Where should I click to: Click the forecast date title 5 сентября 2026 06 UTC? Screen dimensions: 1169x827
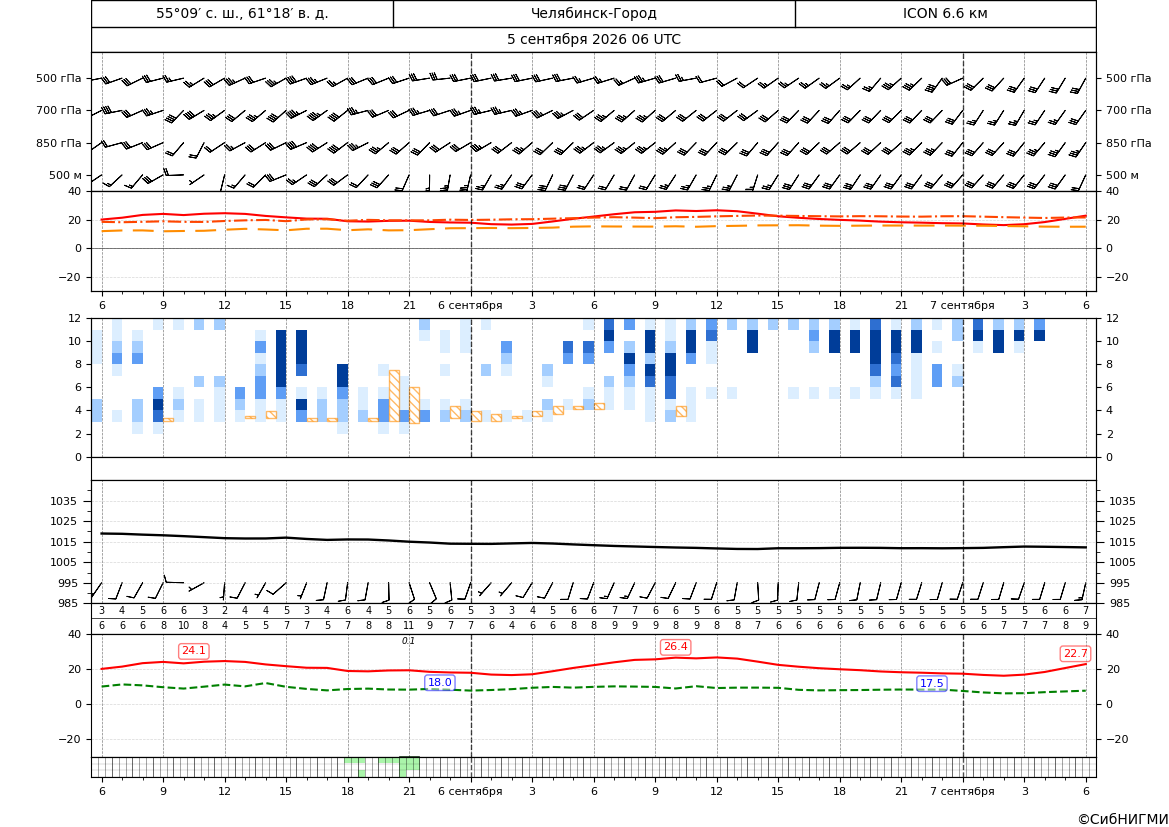[x=593, y=40]
